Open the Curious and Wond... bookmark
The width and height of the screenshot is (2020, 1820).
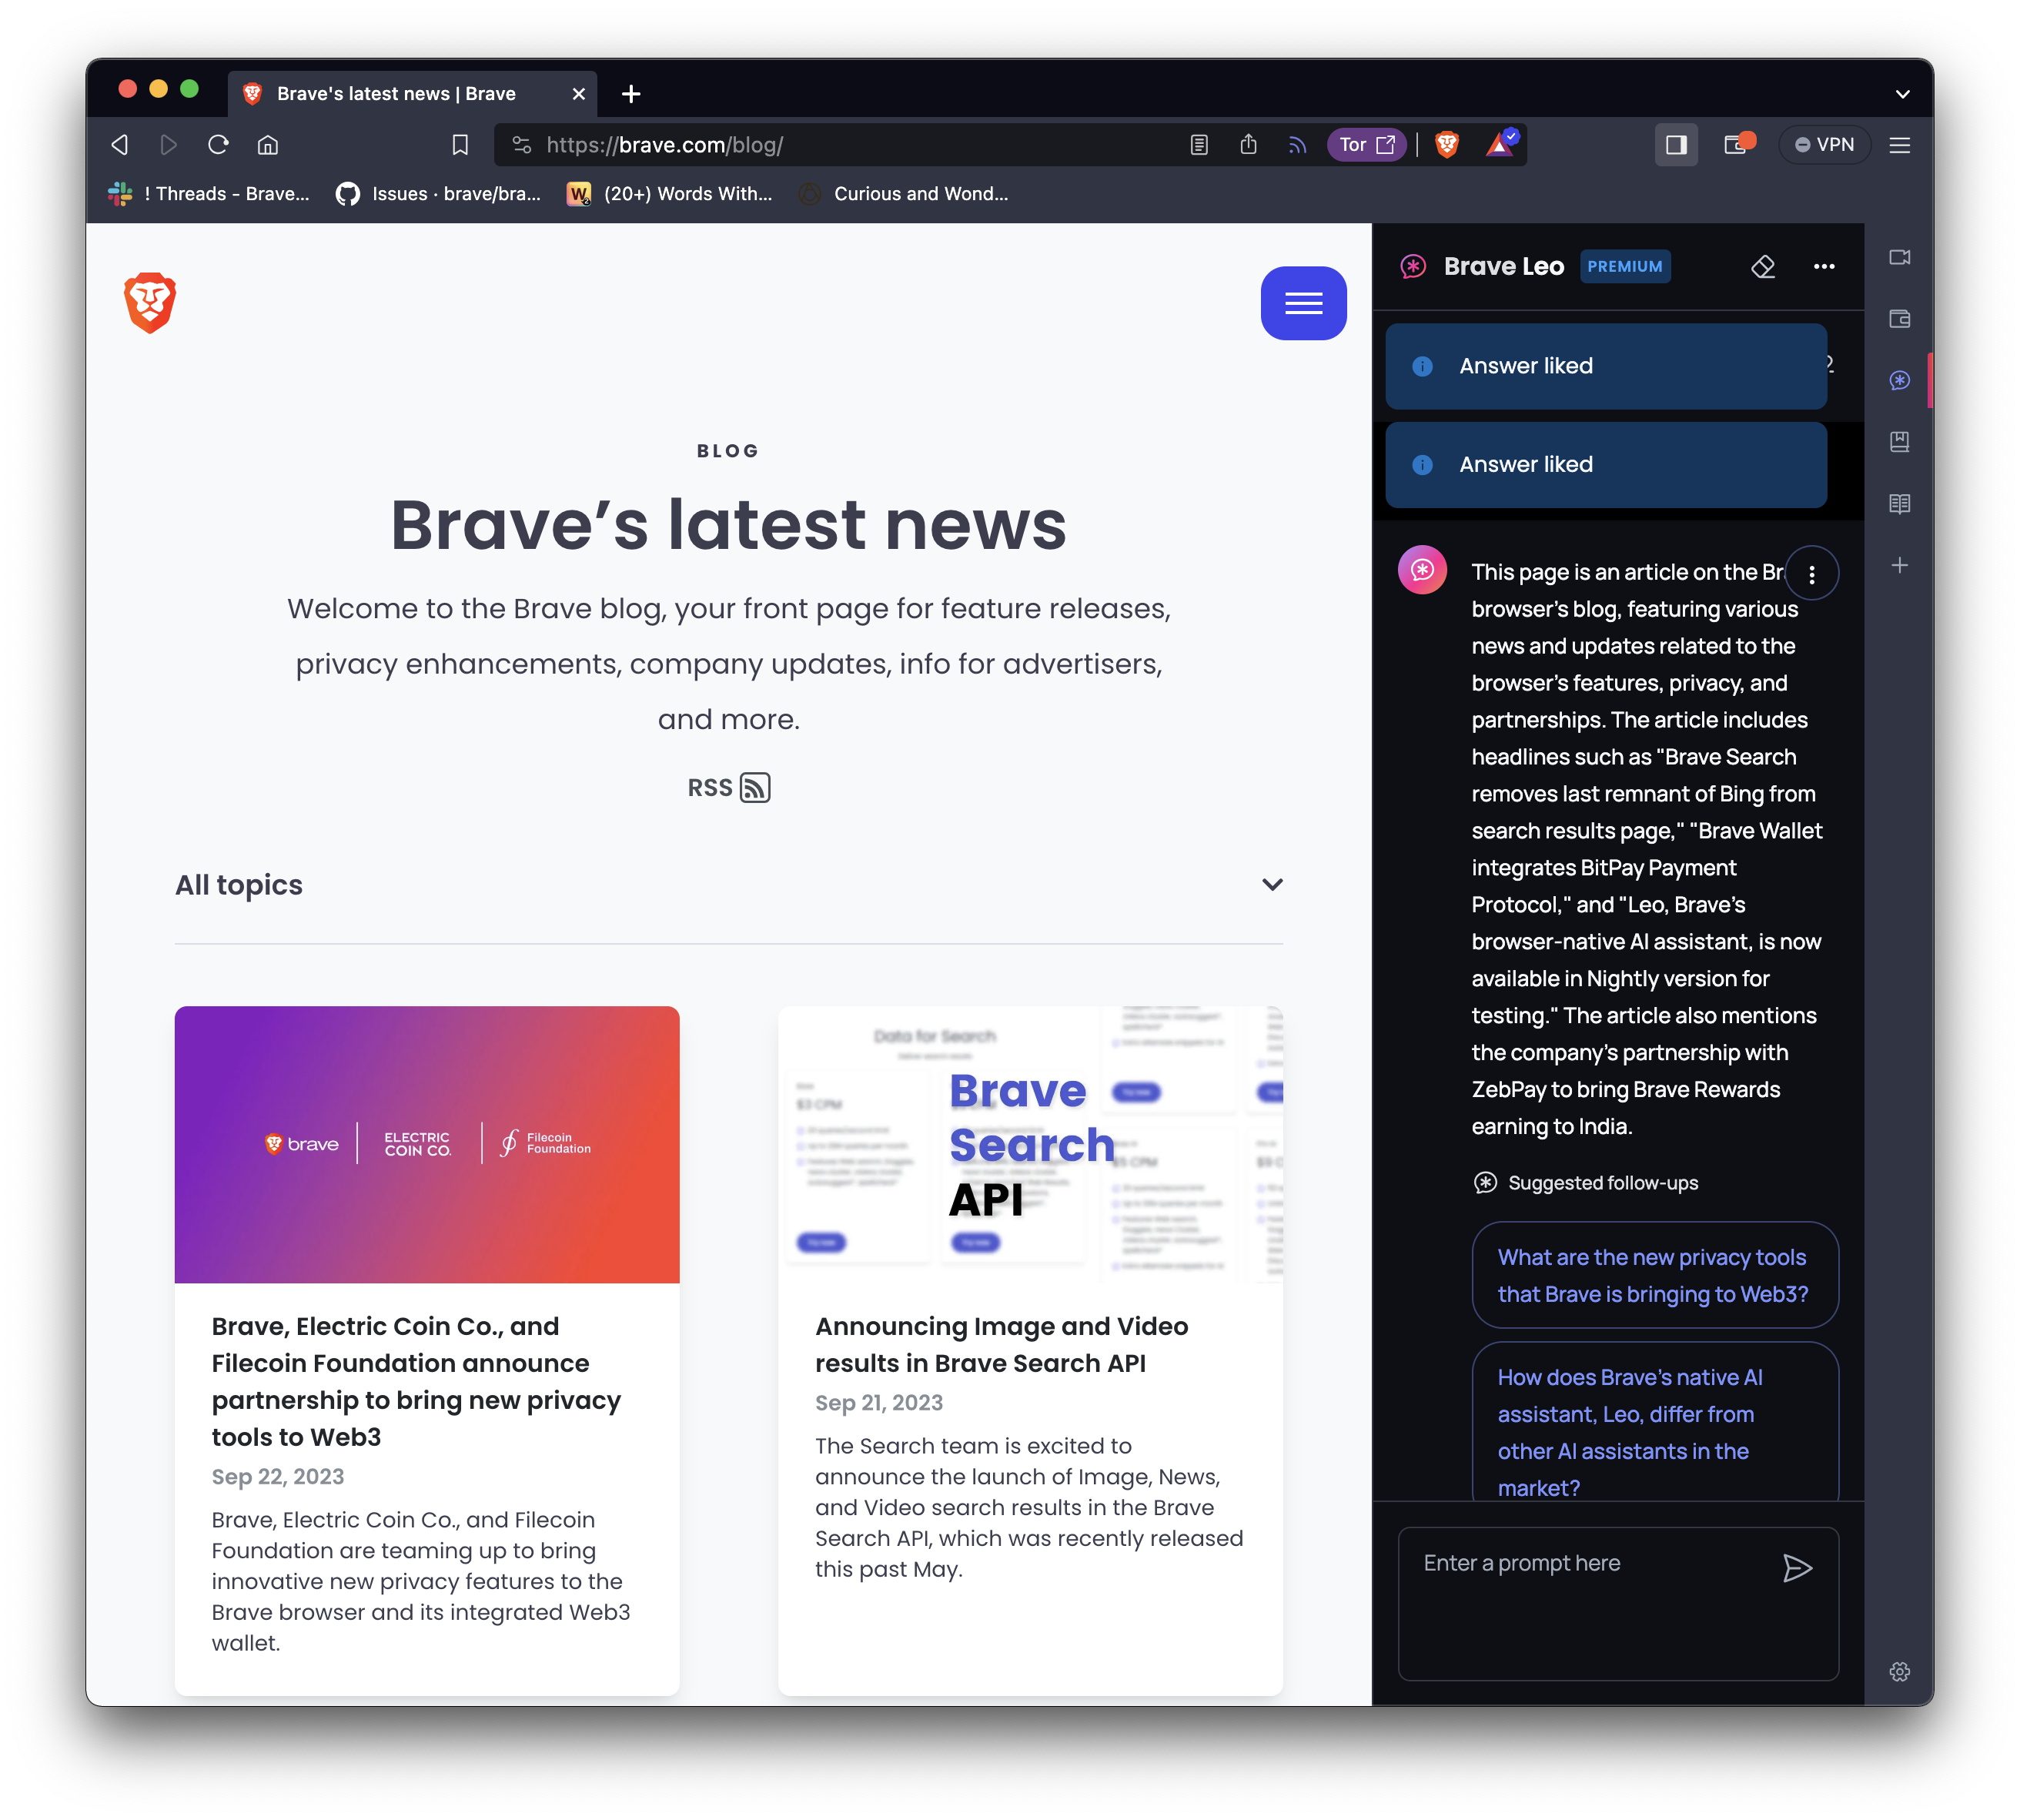[904, 194]
